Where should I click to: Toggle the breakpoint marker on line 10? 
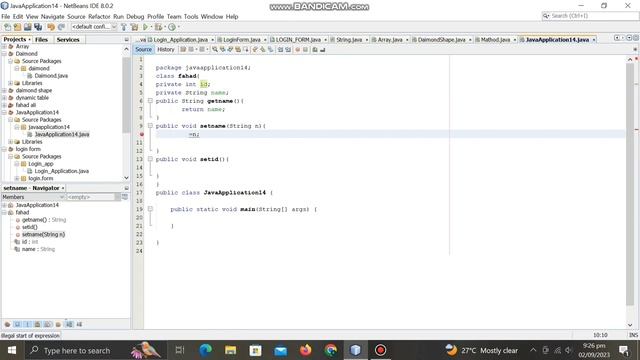tap(142, 134)
